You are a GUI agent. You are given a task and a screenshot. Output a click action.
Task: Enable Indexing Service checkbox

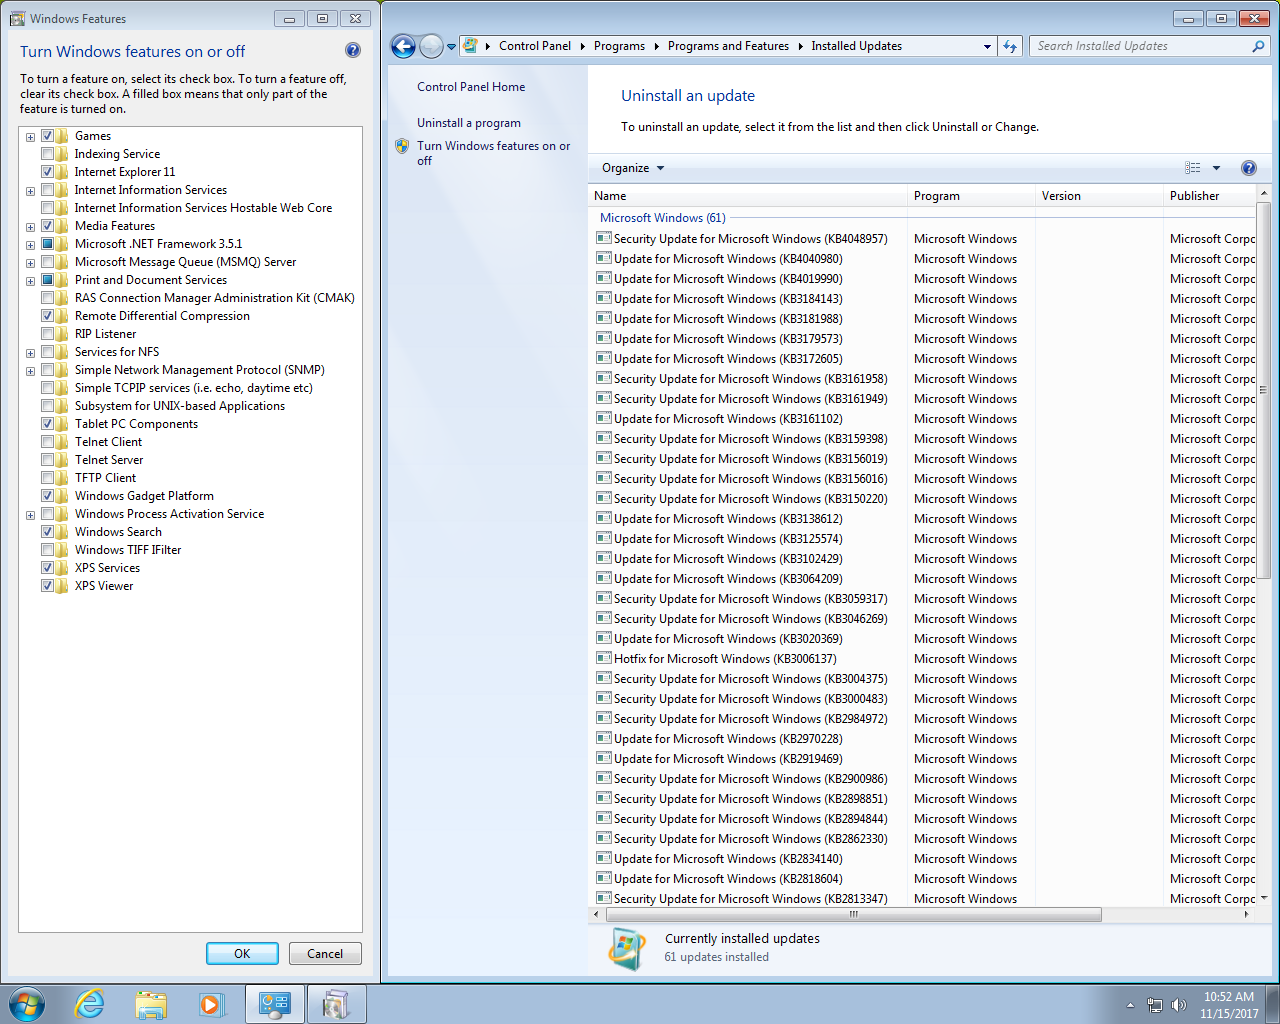pos(47,154)
